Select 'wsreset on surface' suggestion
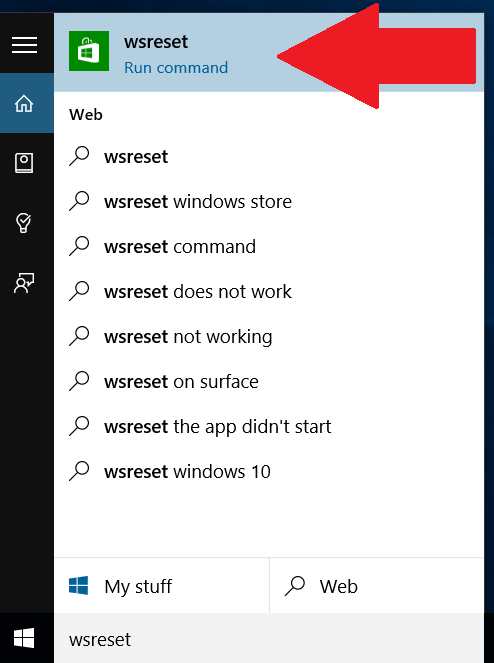 click(269, 381)
